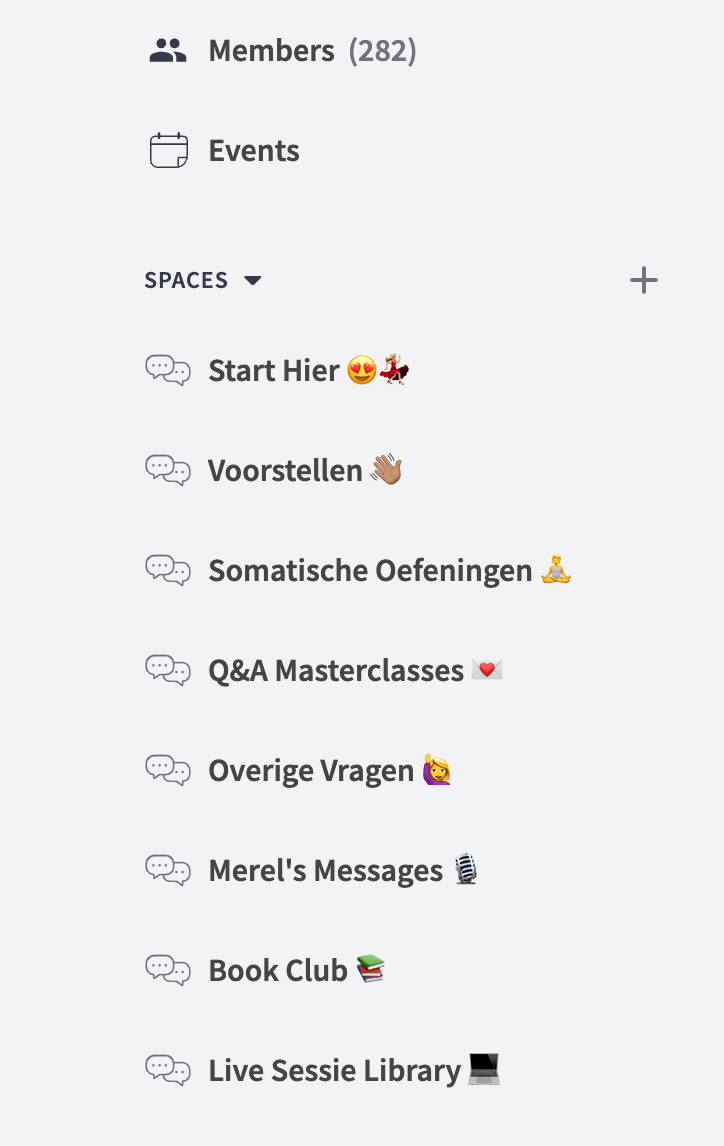Click the member count (282)
724x1146 pixels.
382,51
